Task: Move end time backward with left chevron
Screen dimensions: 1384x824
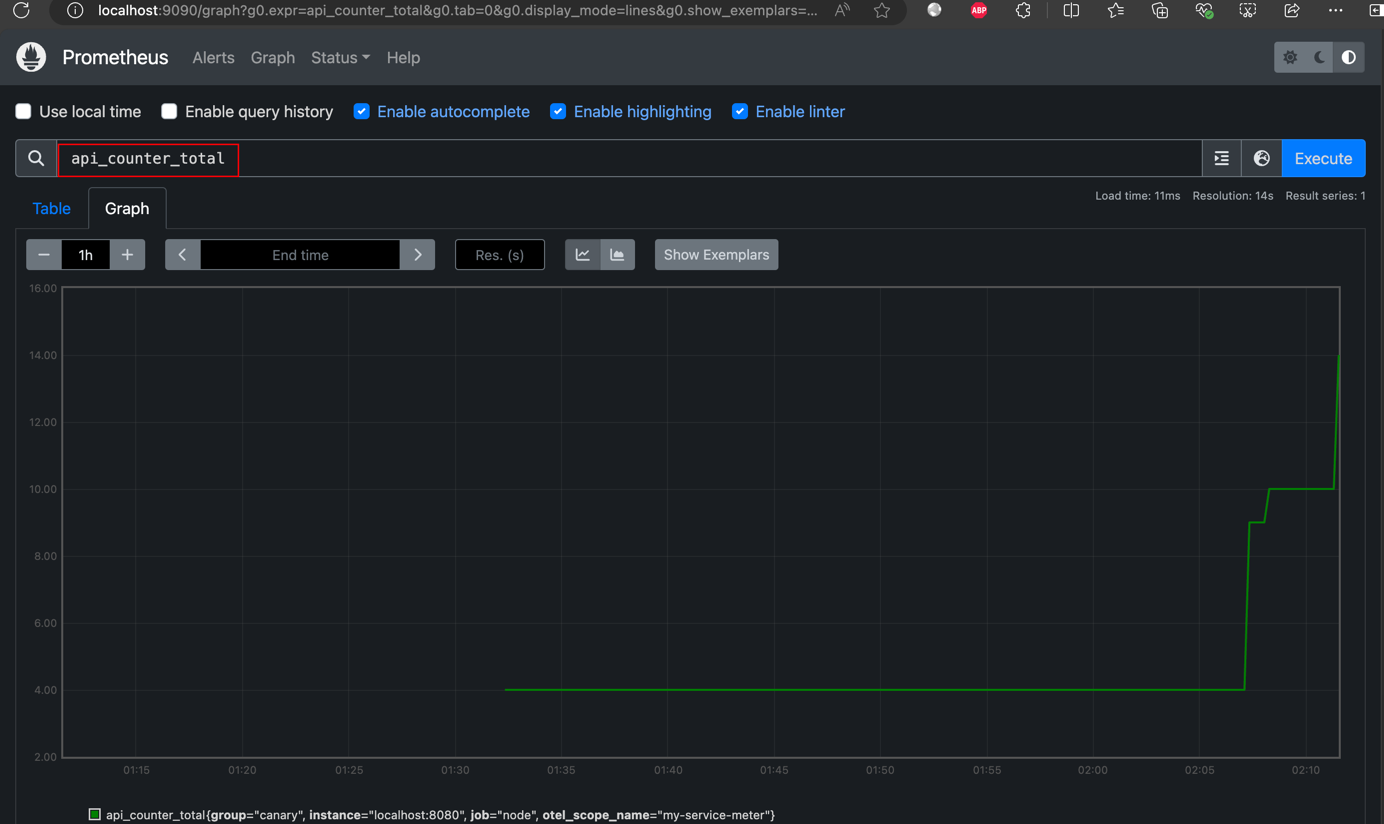Action: point(183,255)
